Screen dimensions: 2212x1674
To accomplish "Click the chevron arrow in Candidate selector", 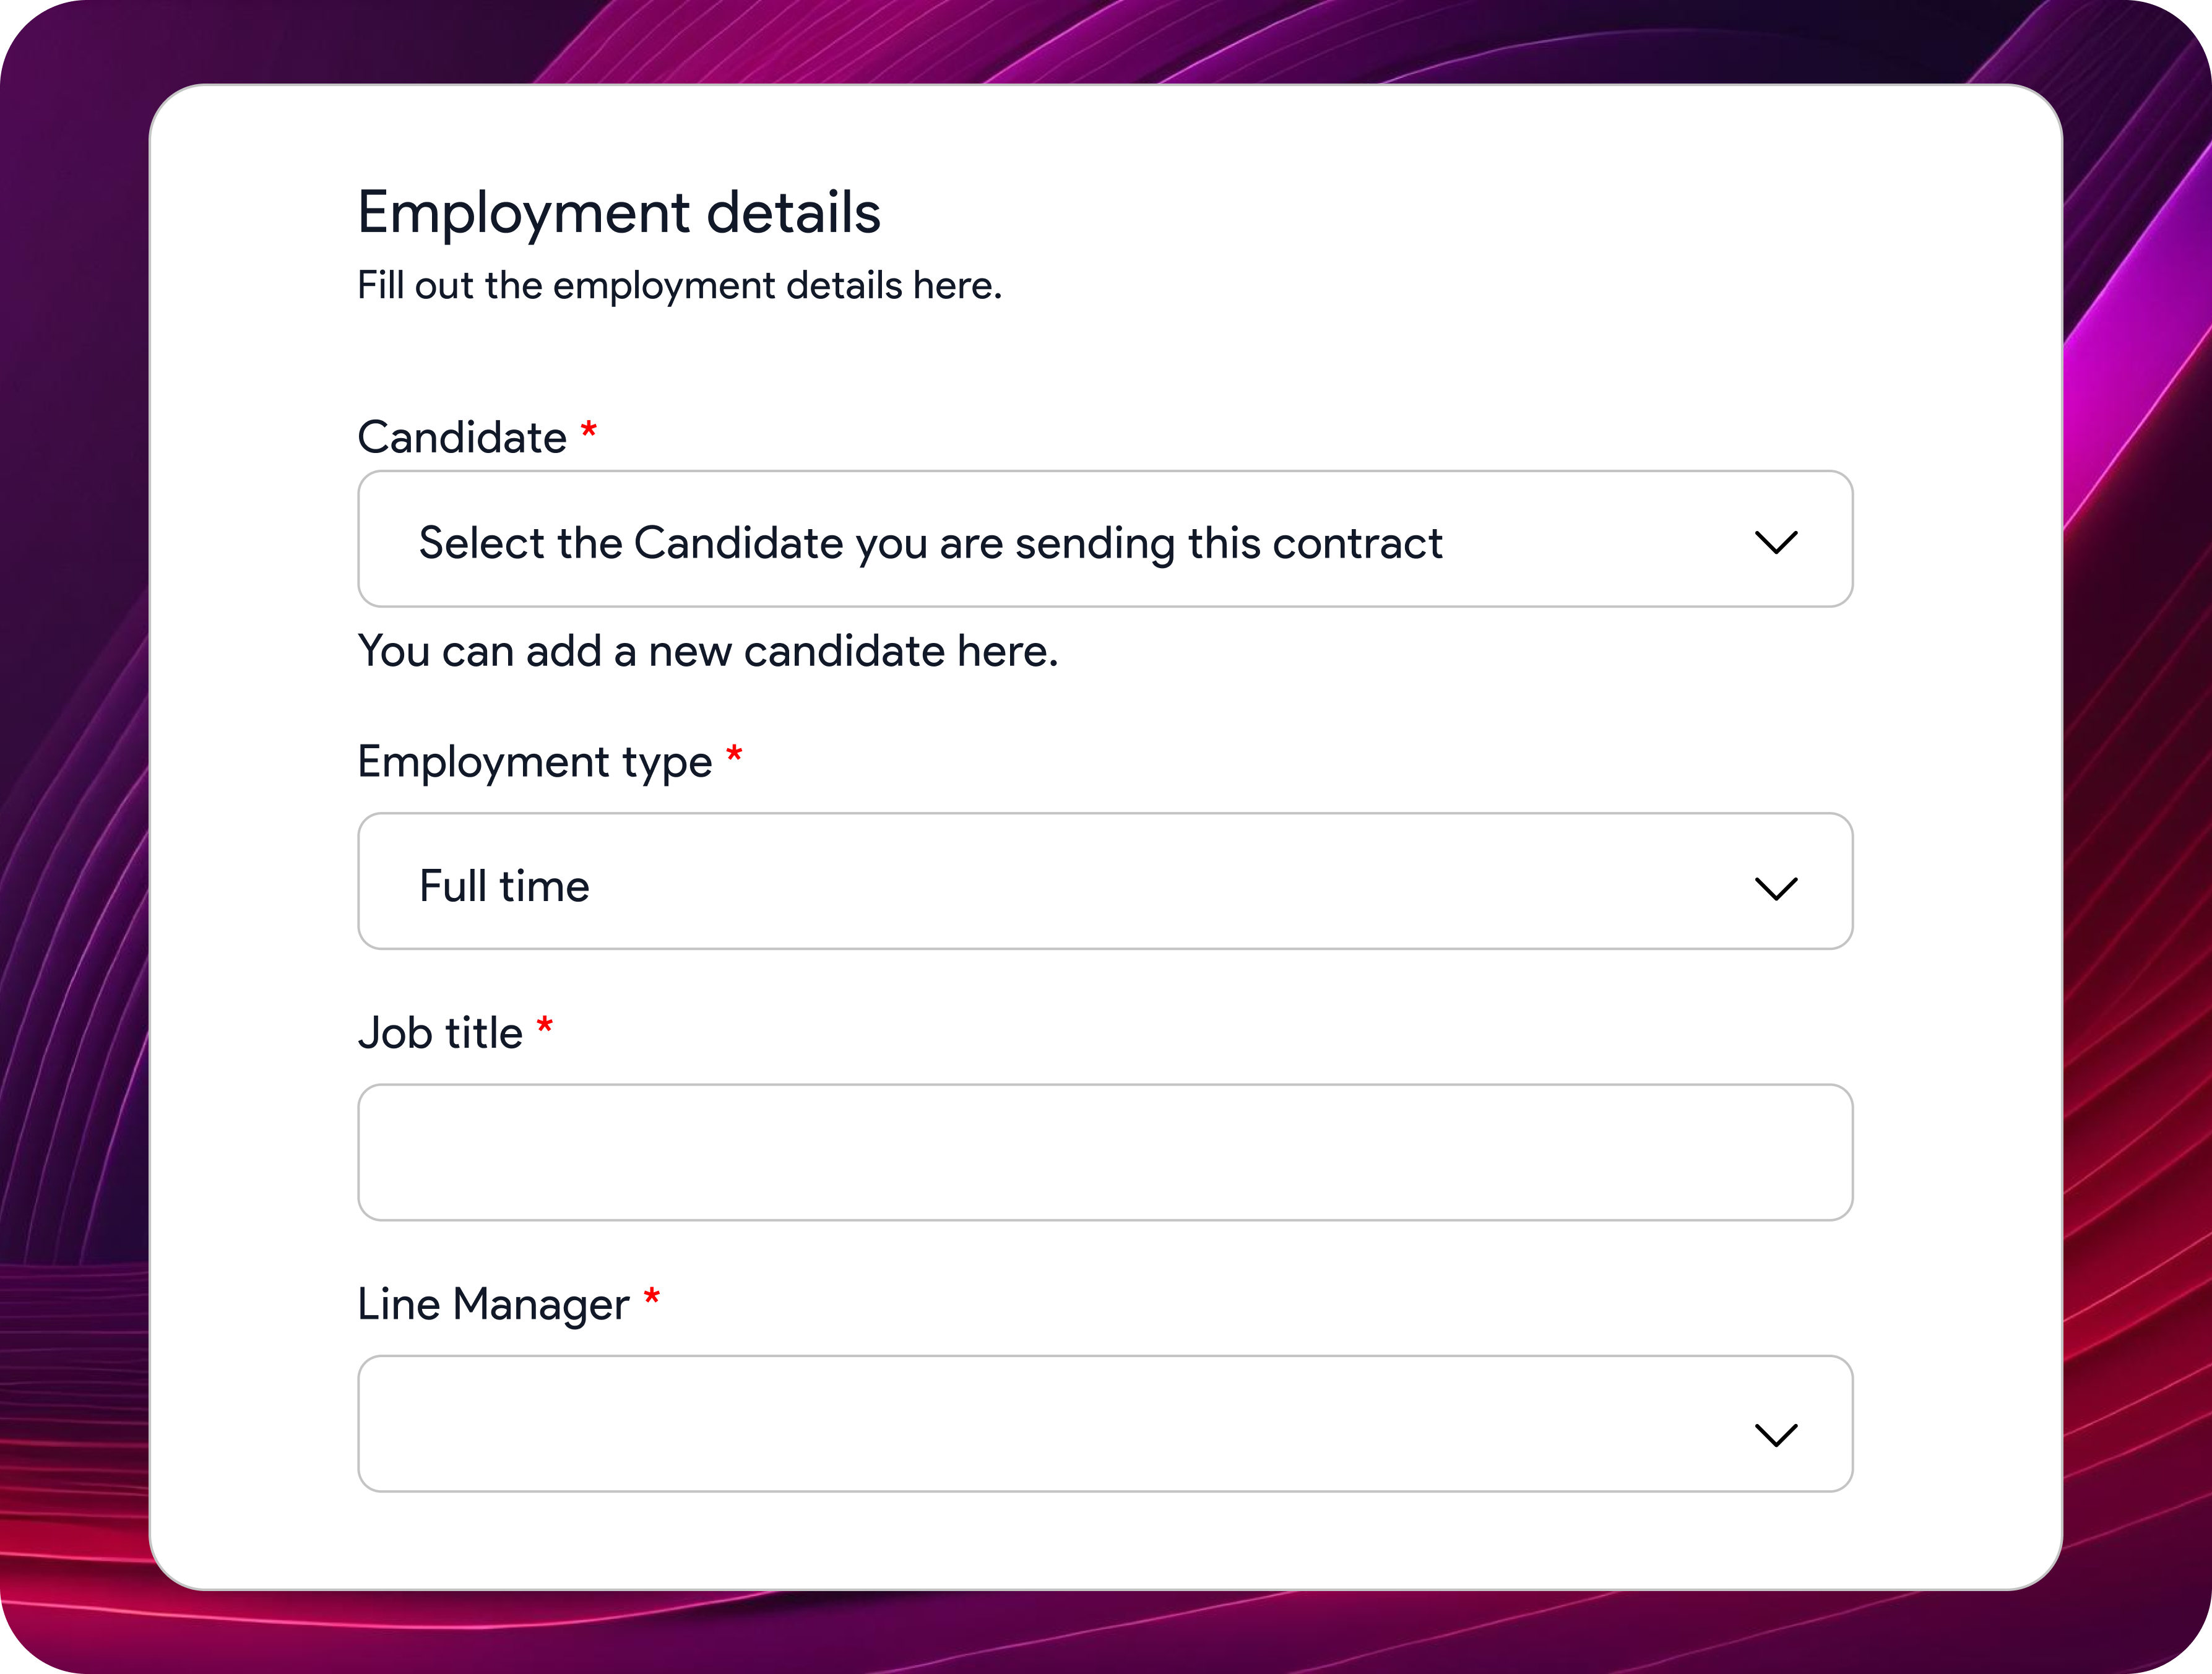I will tap(1776, 542).
